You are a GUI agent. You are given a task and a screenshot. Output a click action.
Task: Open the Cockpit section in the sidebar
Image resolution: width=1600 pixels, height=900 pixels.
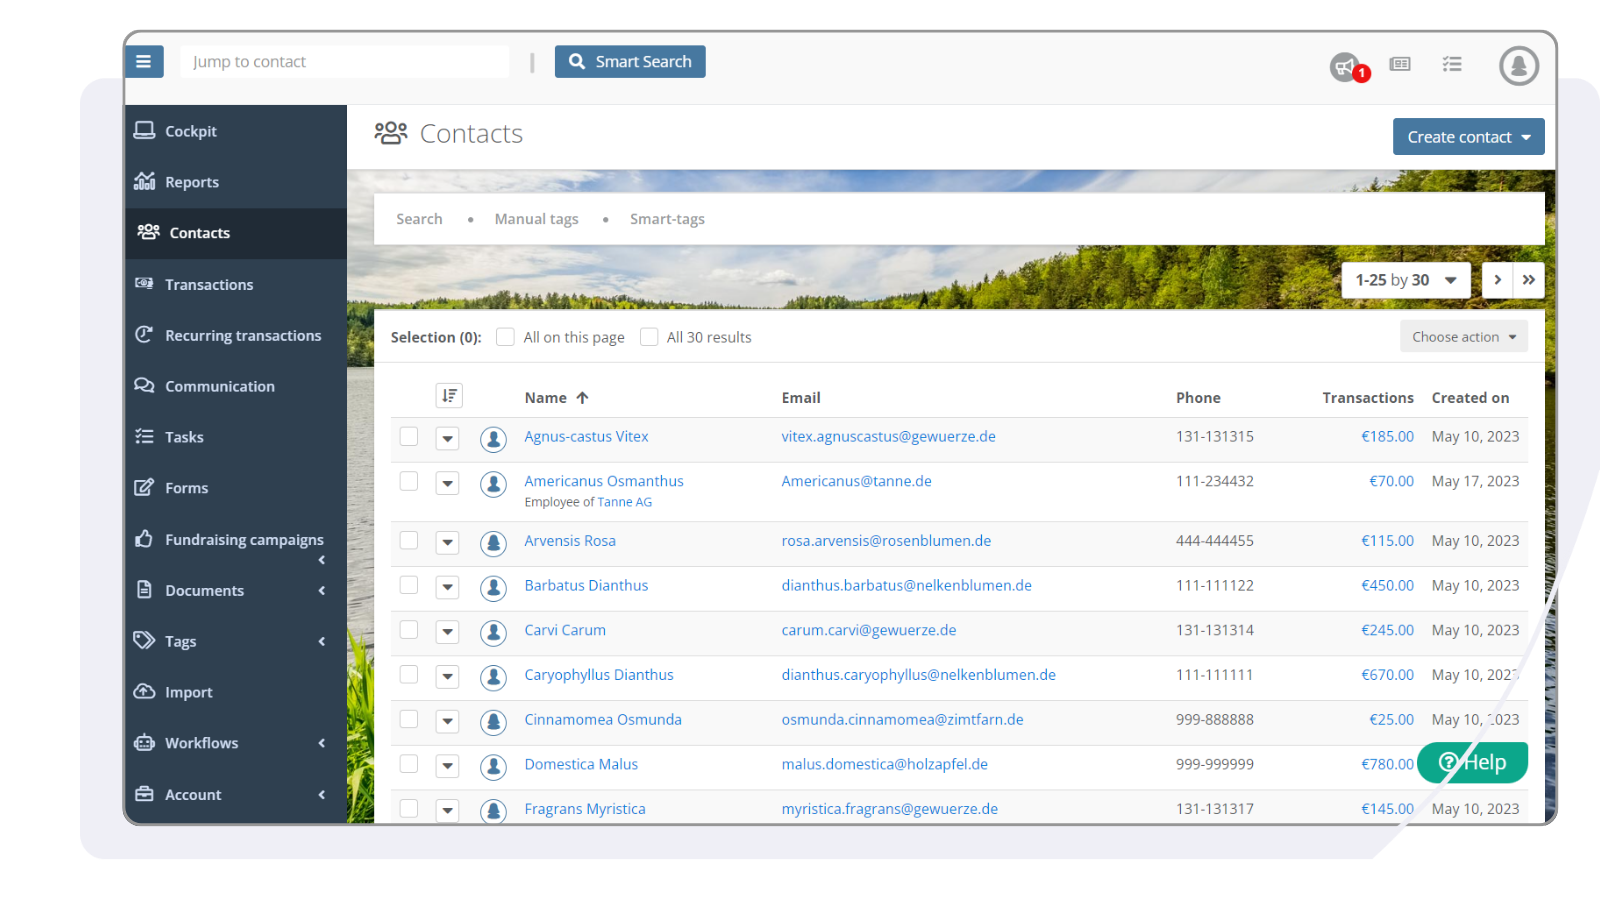[x=190, y=130]
